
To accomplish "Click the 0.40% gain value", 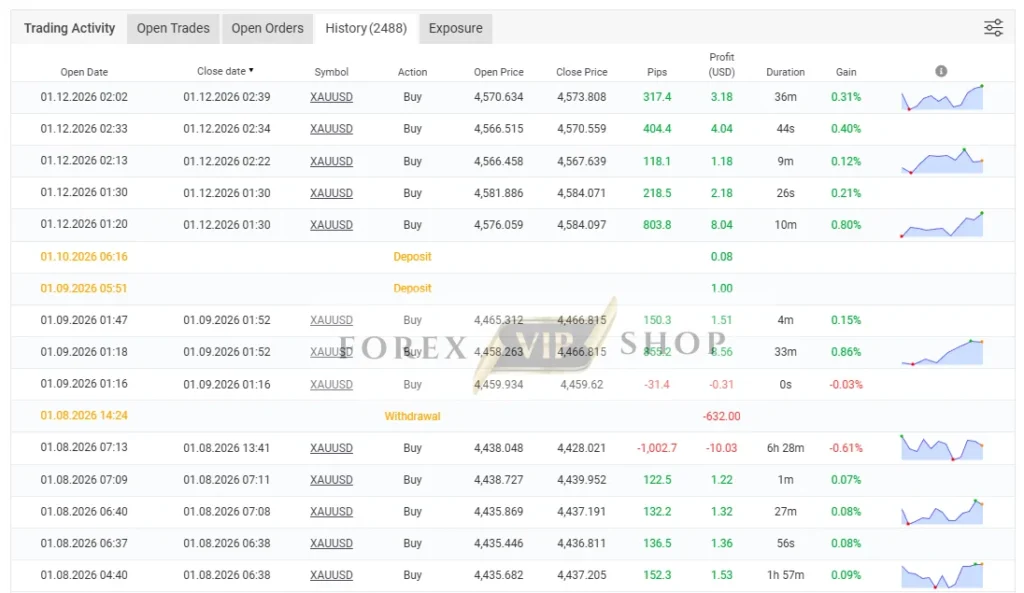I will point(846,129).
